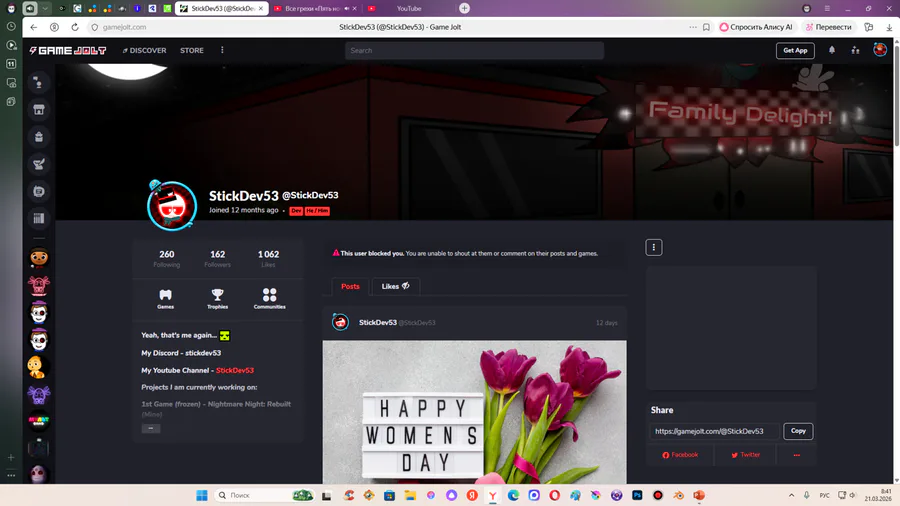Open more share options

[x=796, y=455]
